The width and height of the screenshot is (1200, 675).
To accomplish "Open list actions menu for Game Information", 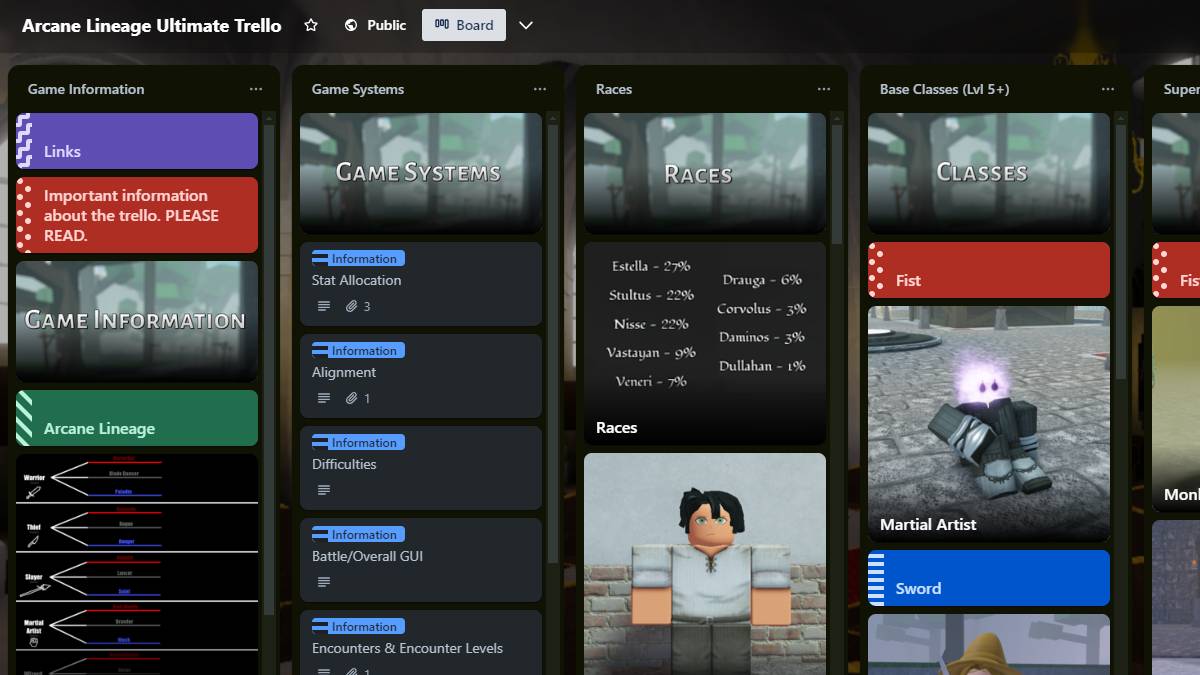I will pos(256,89).
